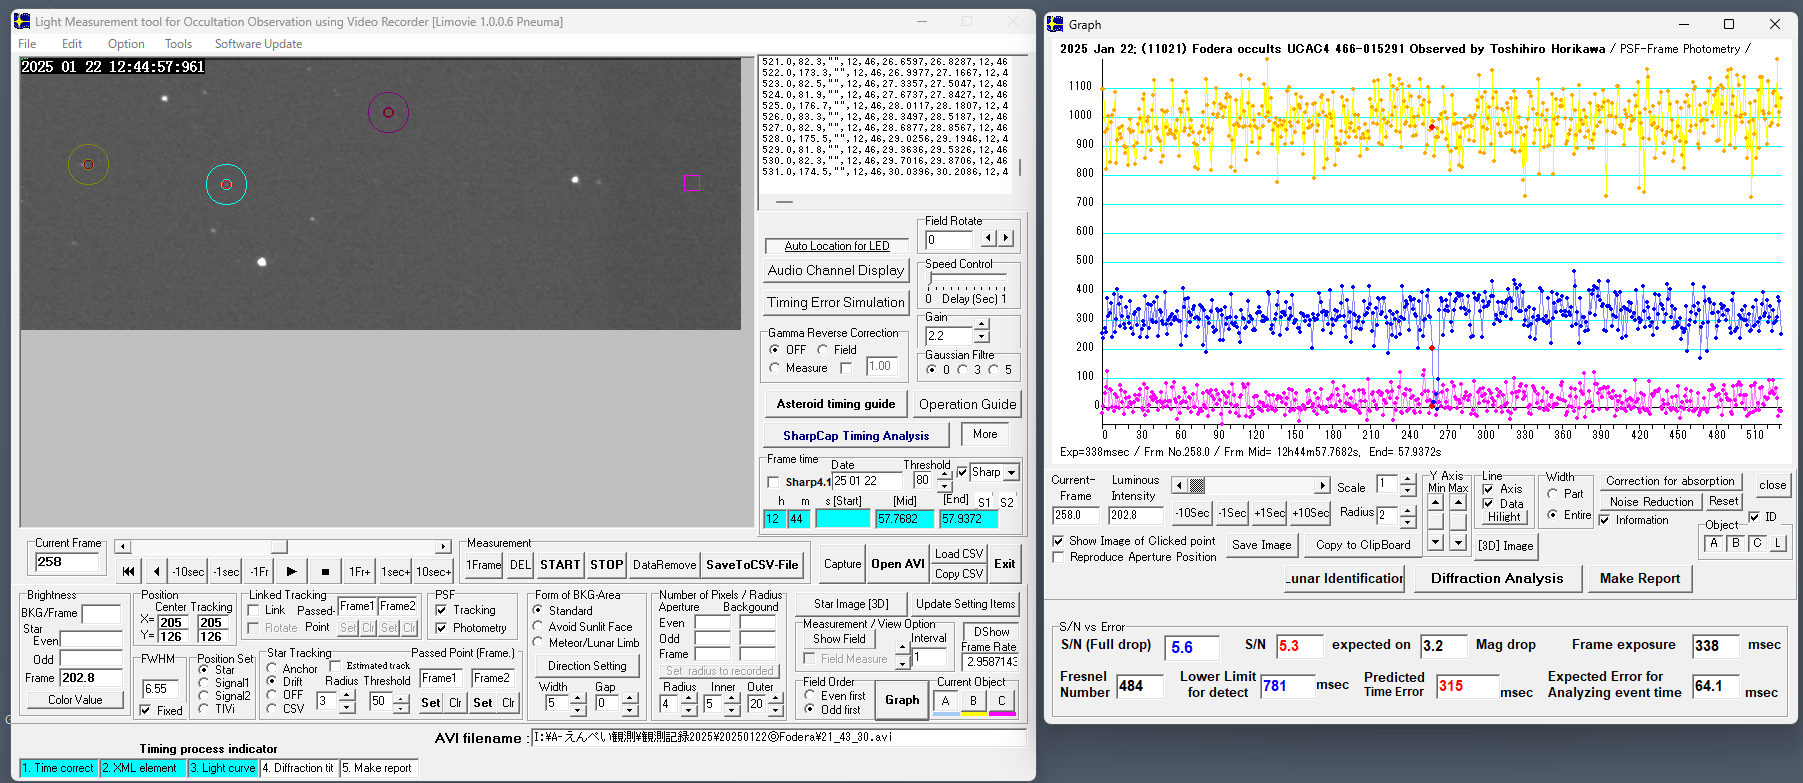Select Anchor radio in Star Tracking
The width and height of the screenshot is (1803, 783).
272,668
